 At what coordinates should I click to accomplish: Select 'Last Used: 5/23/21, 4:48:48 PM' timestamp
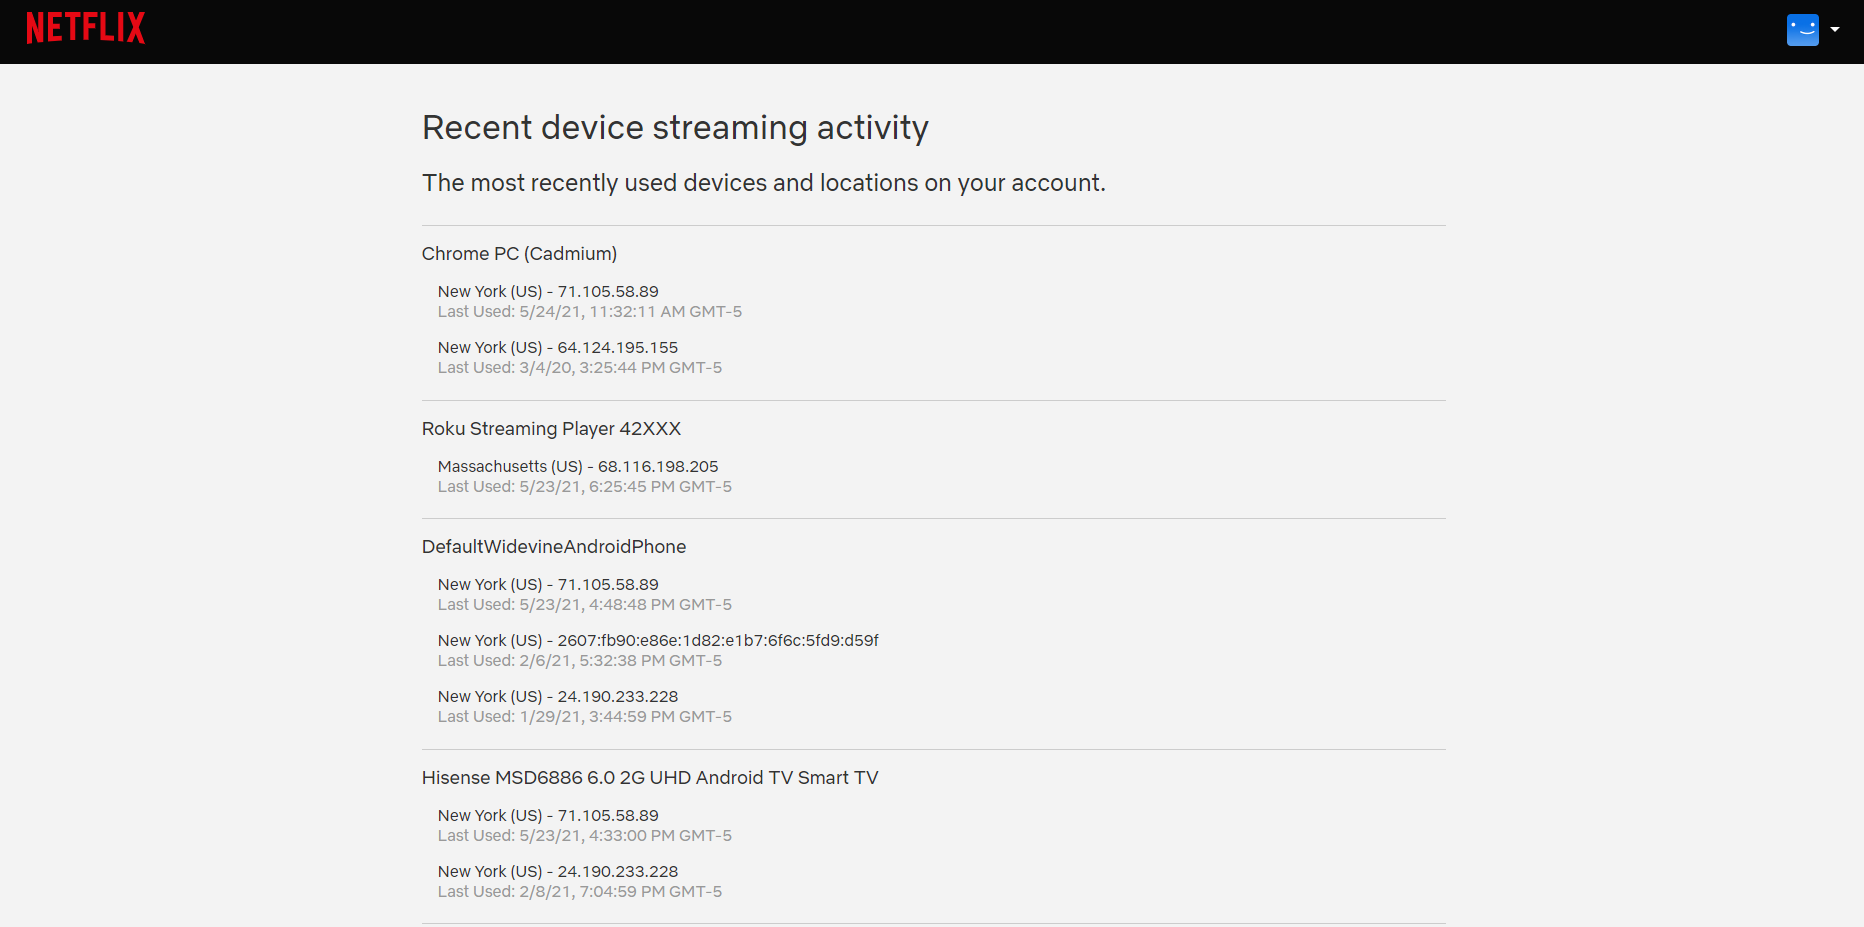pyautogui.click(x=585, y=605)
